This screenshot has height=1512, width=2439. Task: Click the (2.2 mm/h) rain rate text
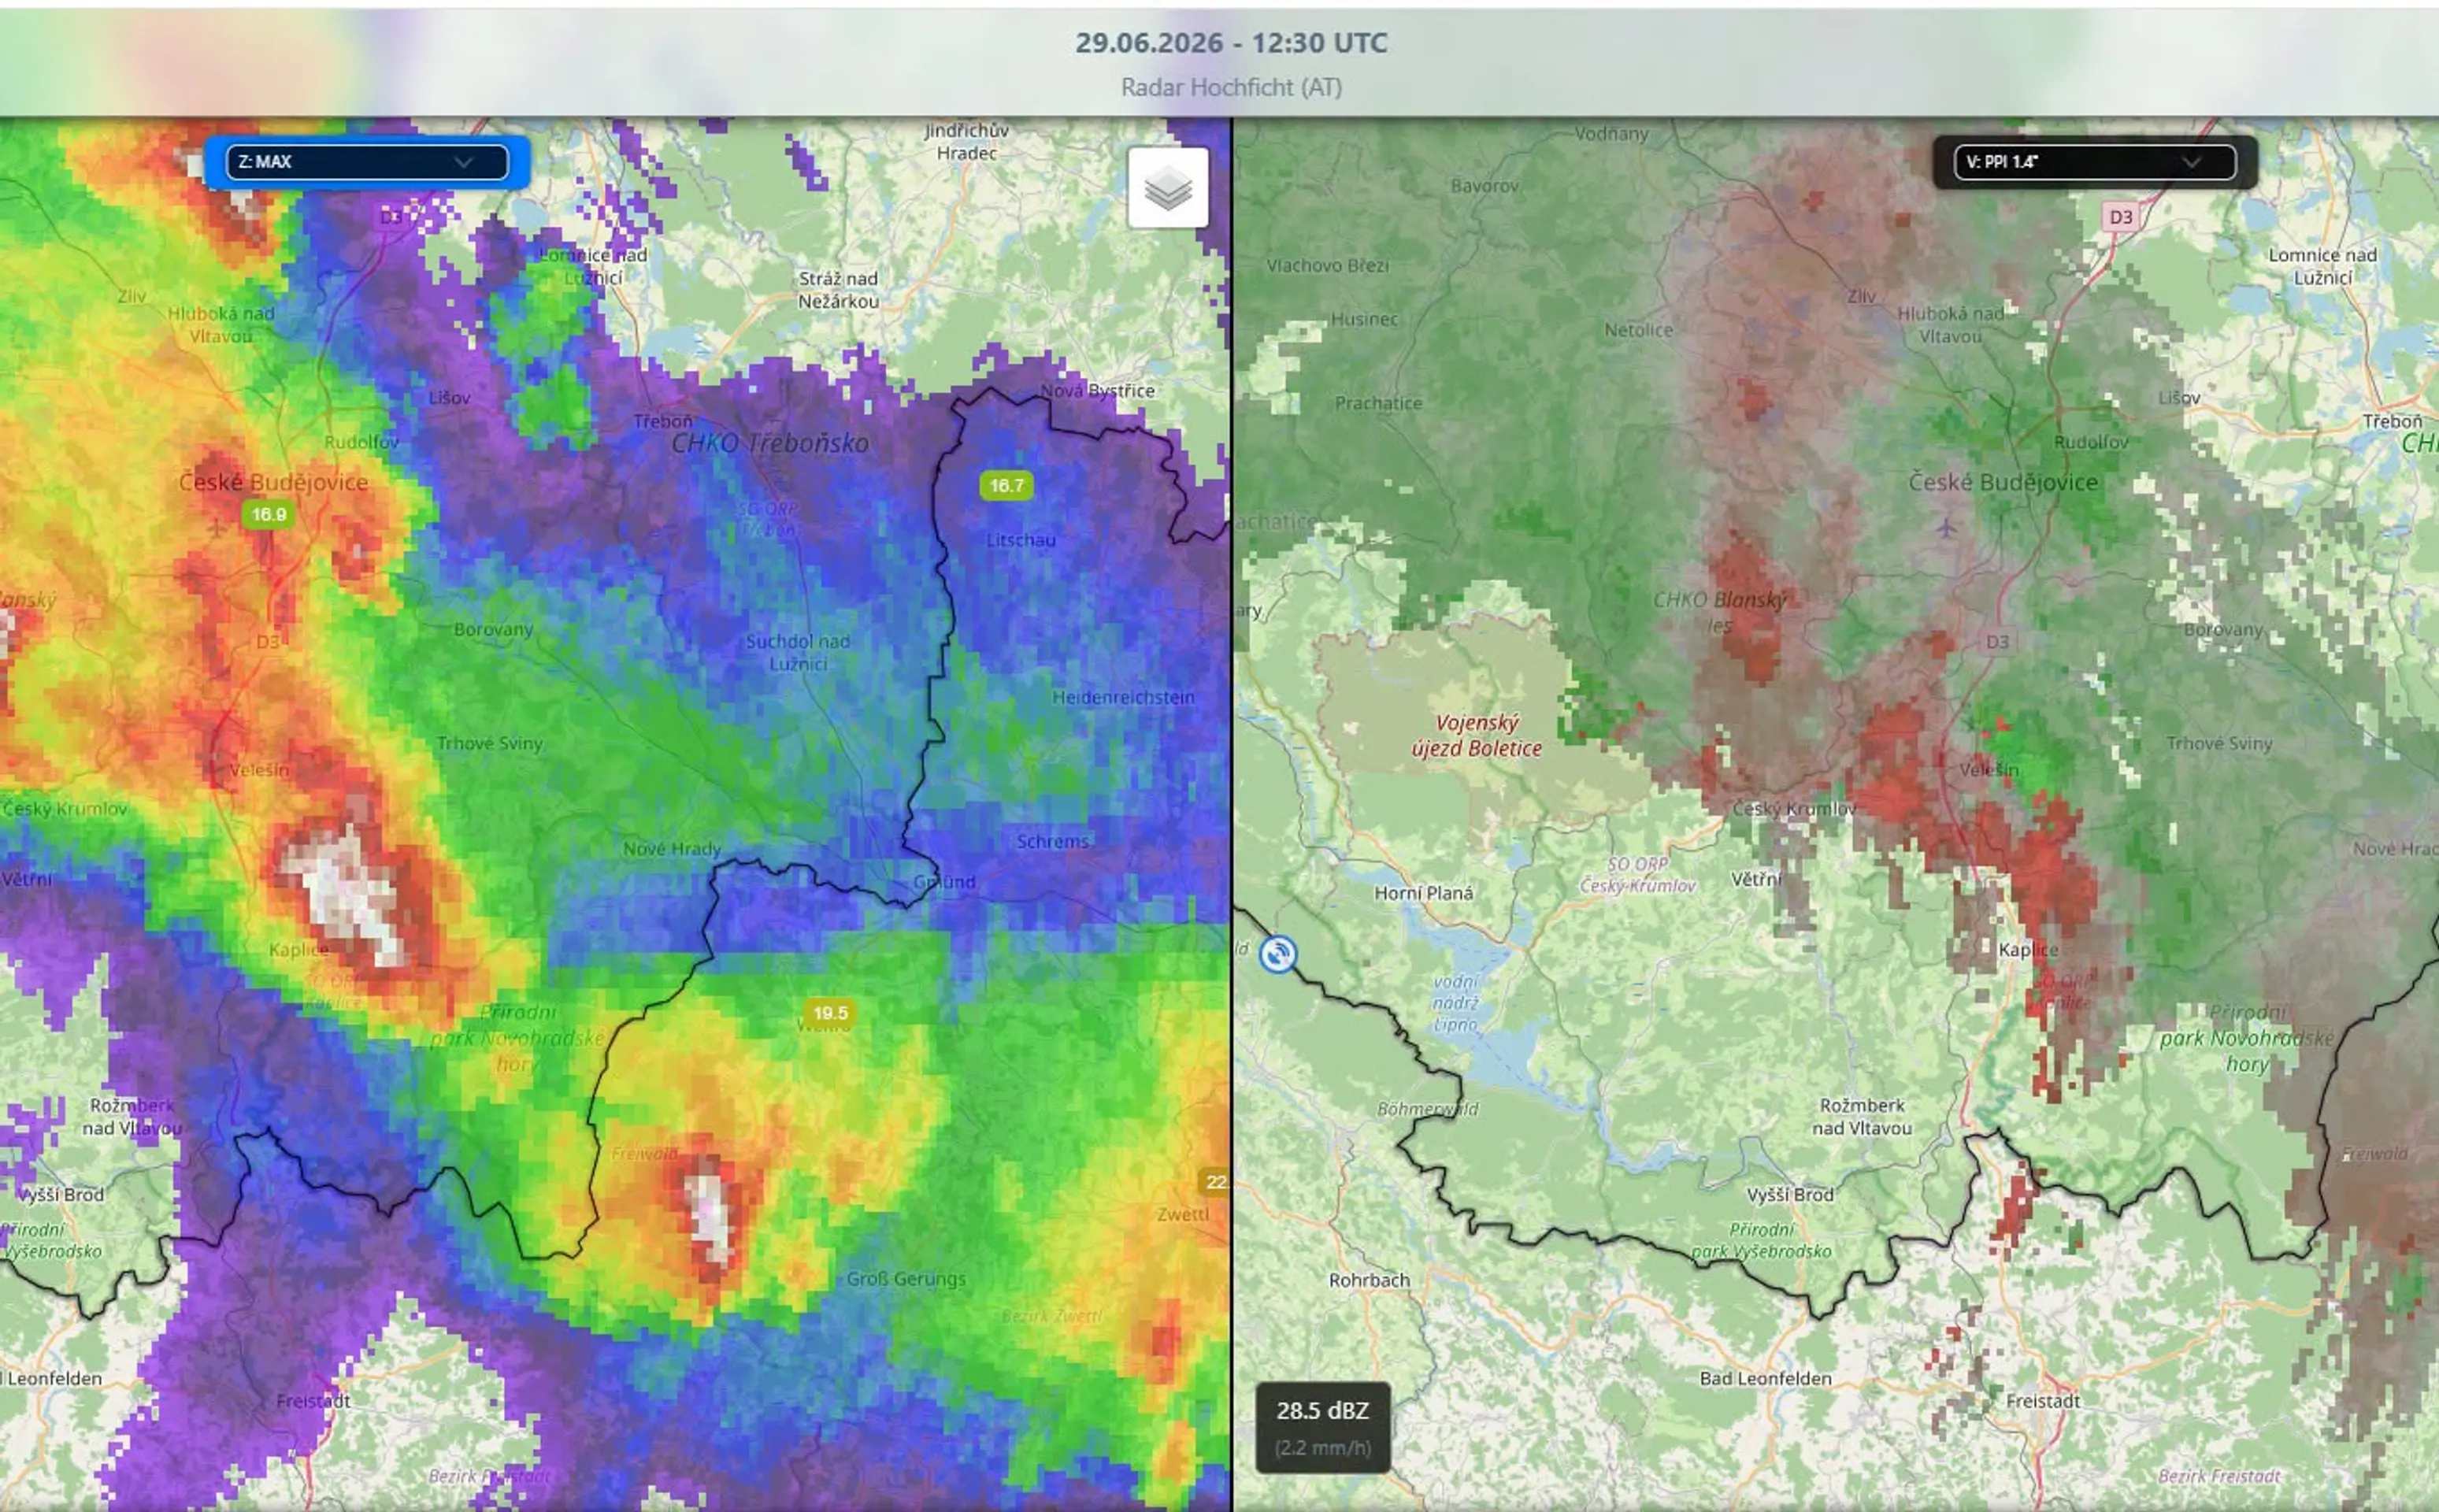click(x=1322, y=1447)
